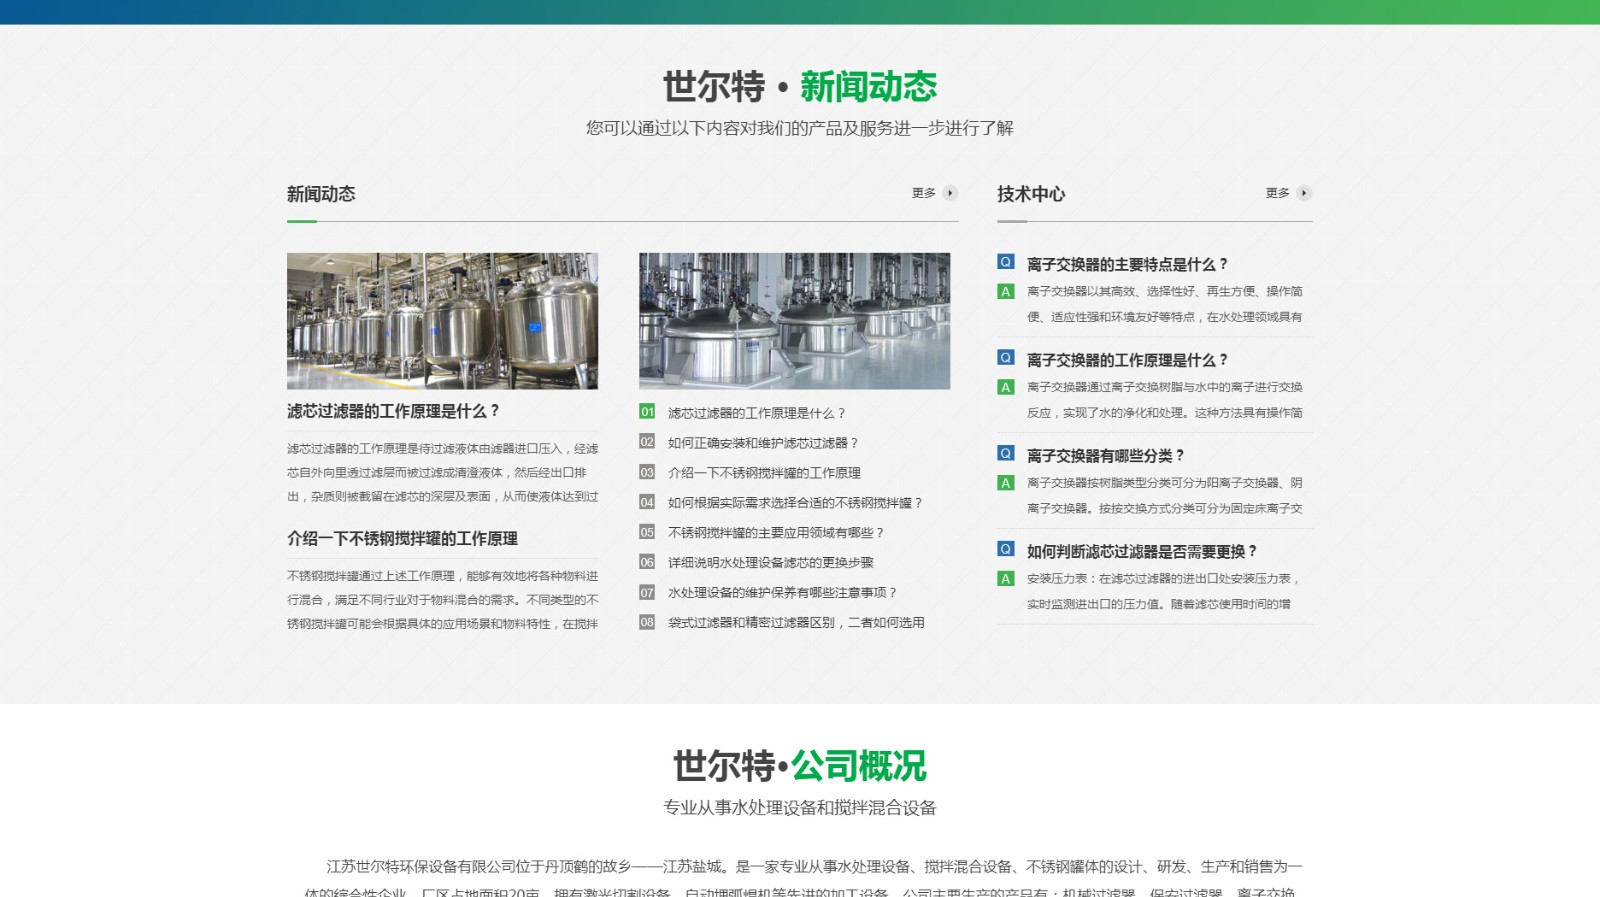Click the Q icon for 如何判断滤芯过滤器是否需要更换
Viewport: 1600px width, 897px height.
tap(1006, 549)
